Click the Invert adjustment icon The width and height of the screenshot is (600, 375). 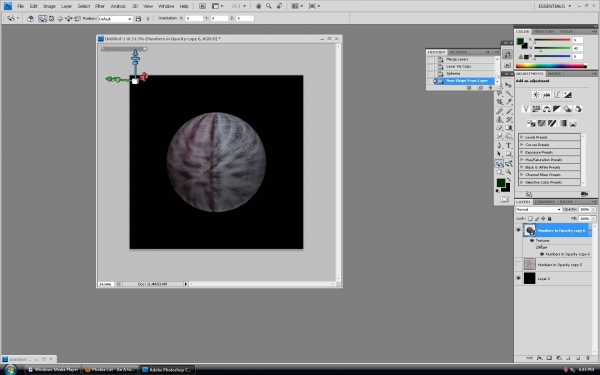[x=531, y=123]
